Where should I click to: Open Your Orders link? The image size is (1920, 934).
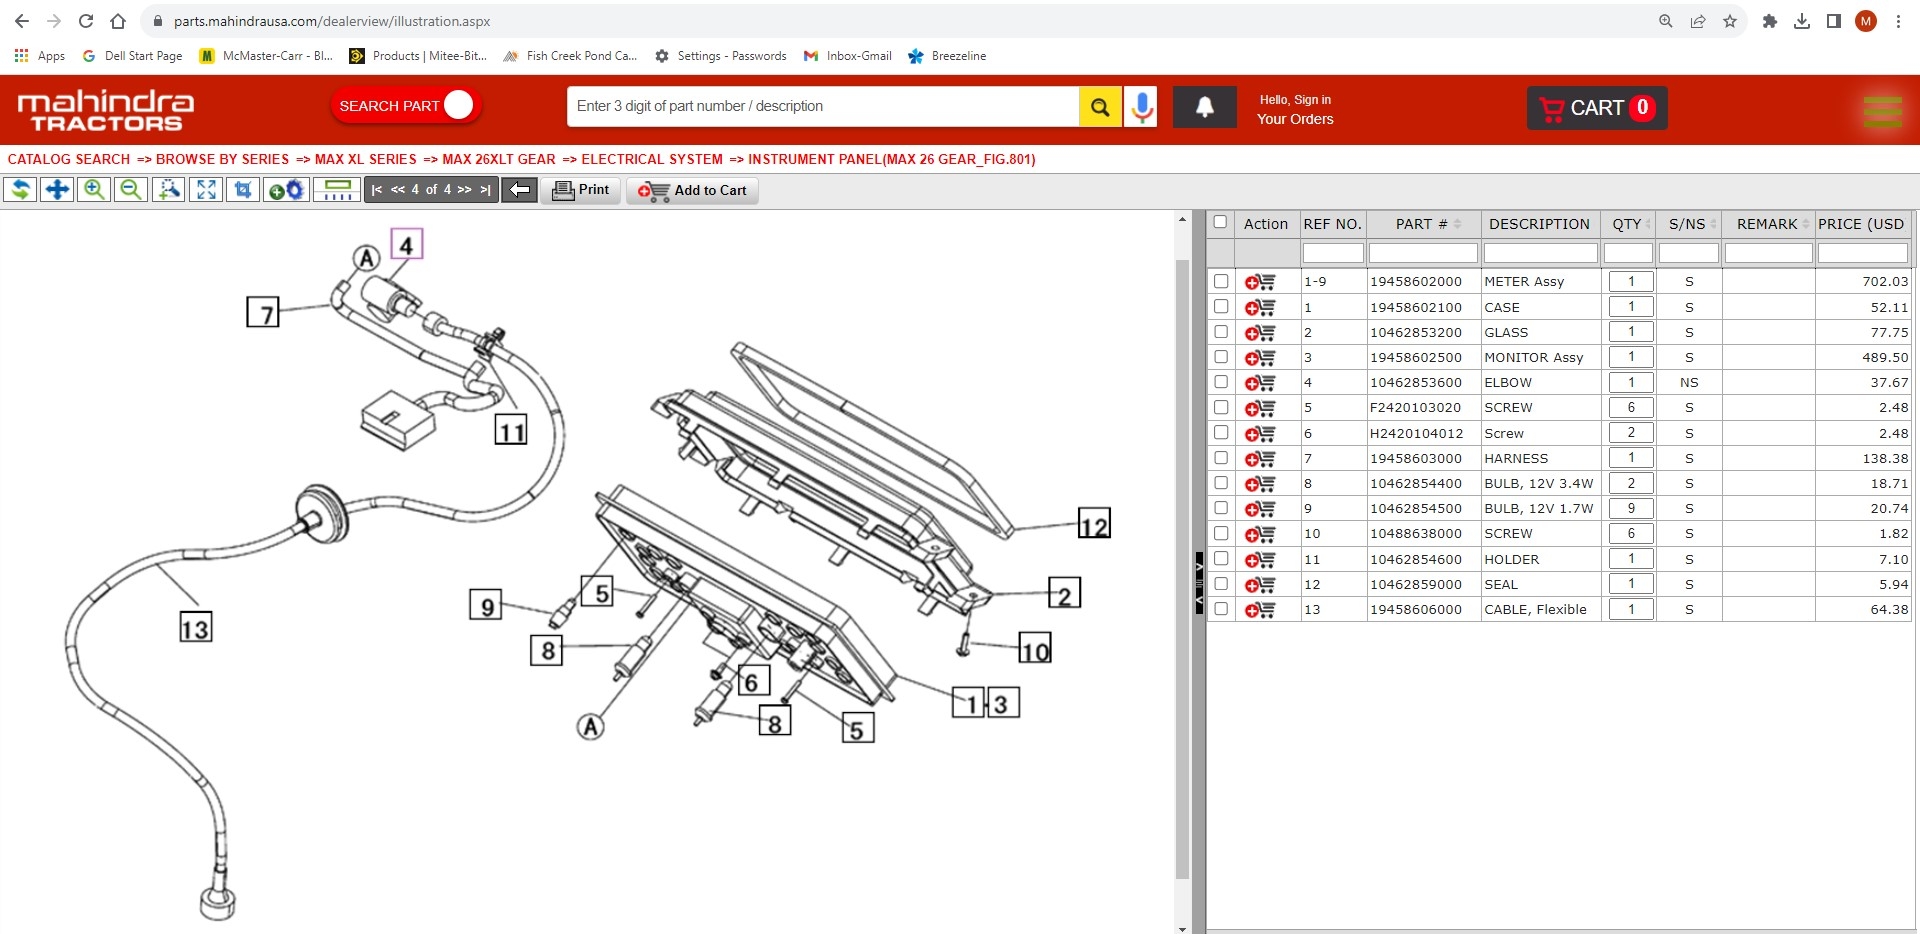coord(1295,119)
